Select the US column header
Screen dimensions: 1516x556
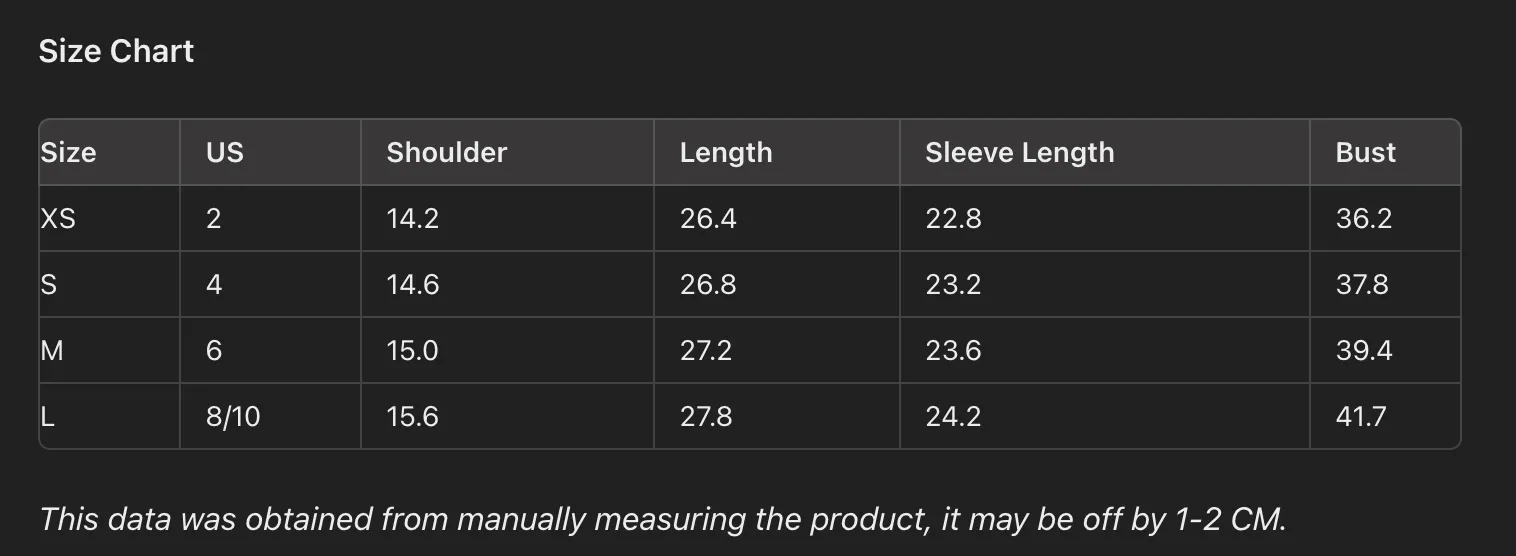coord(225,153)
